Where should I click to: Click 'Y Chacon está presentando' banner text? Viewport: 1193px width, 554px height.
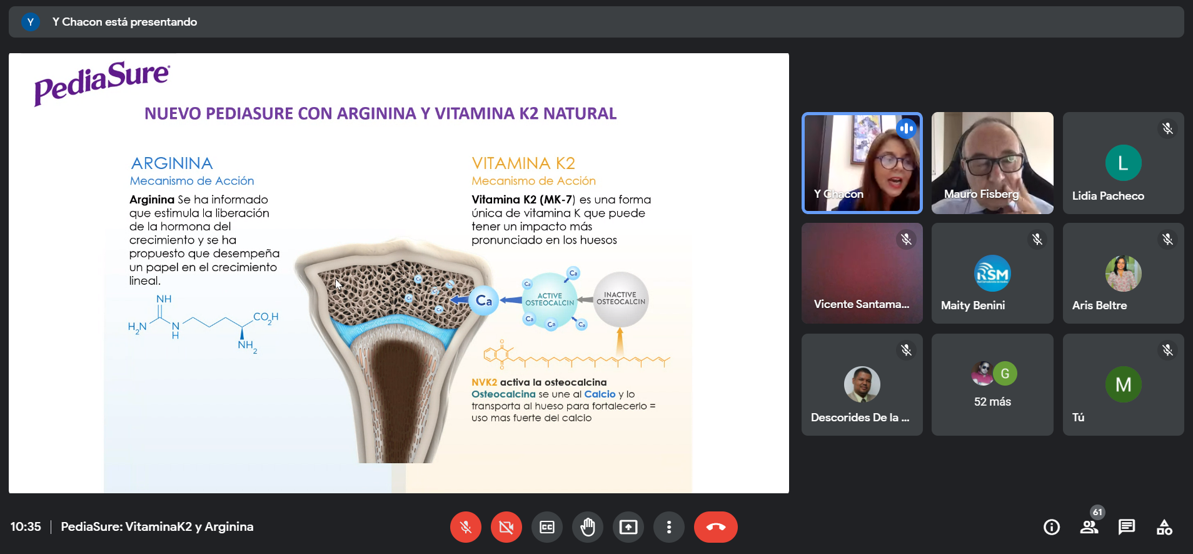[125, 22]
